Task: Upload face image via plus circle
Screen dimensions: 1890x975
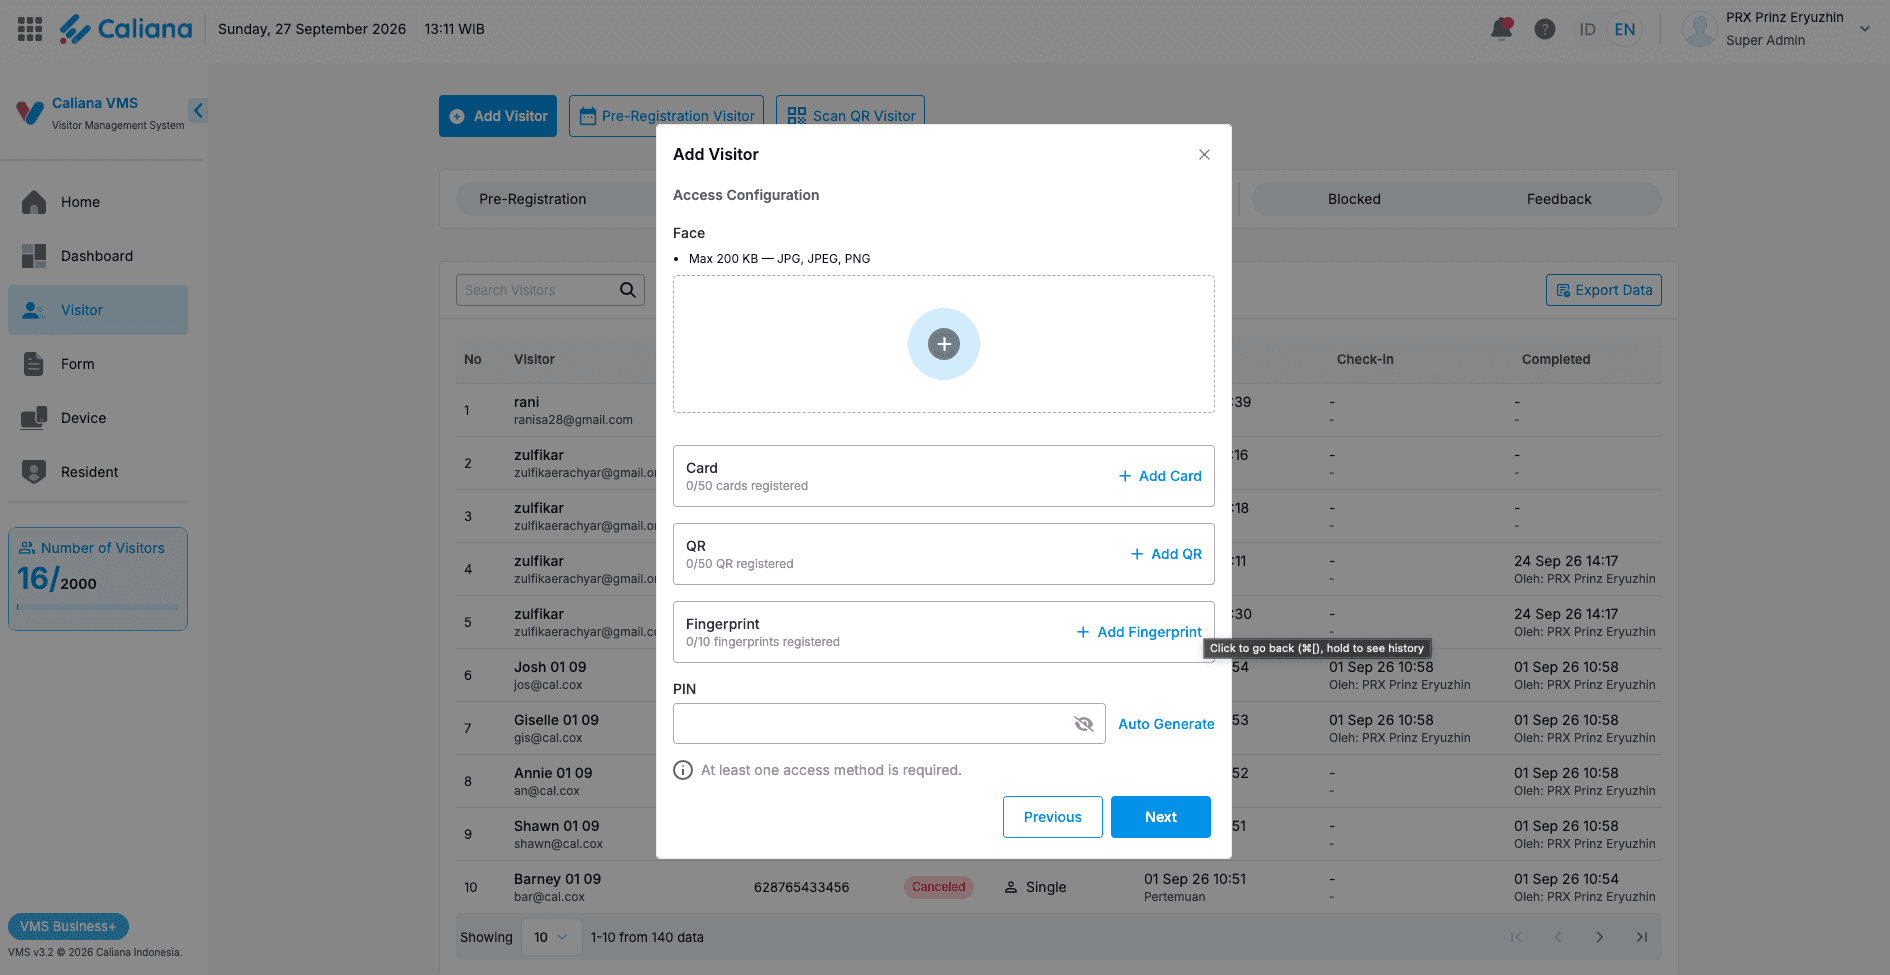Action: 944,344
